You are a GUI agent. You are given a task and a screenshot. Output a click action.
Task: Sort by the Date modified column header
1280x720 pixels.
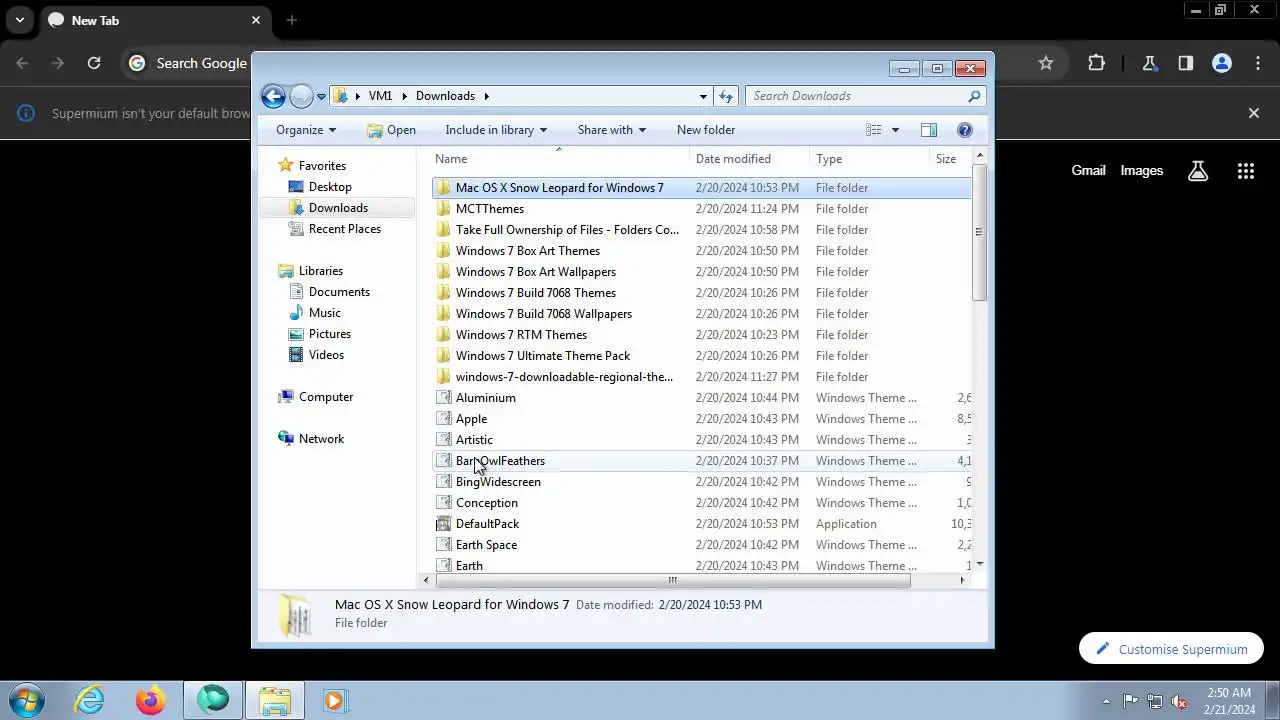click(749, 159)
